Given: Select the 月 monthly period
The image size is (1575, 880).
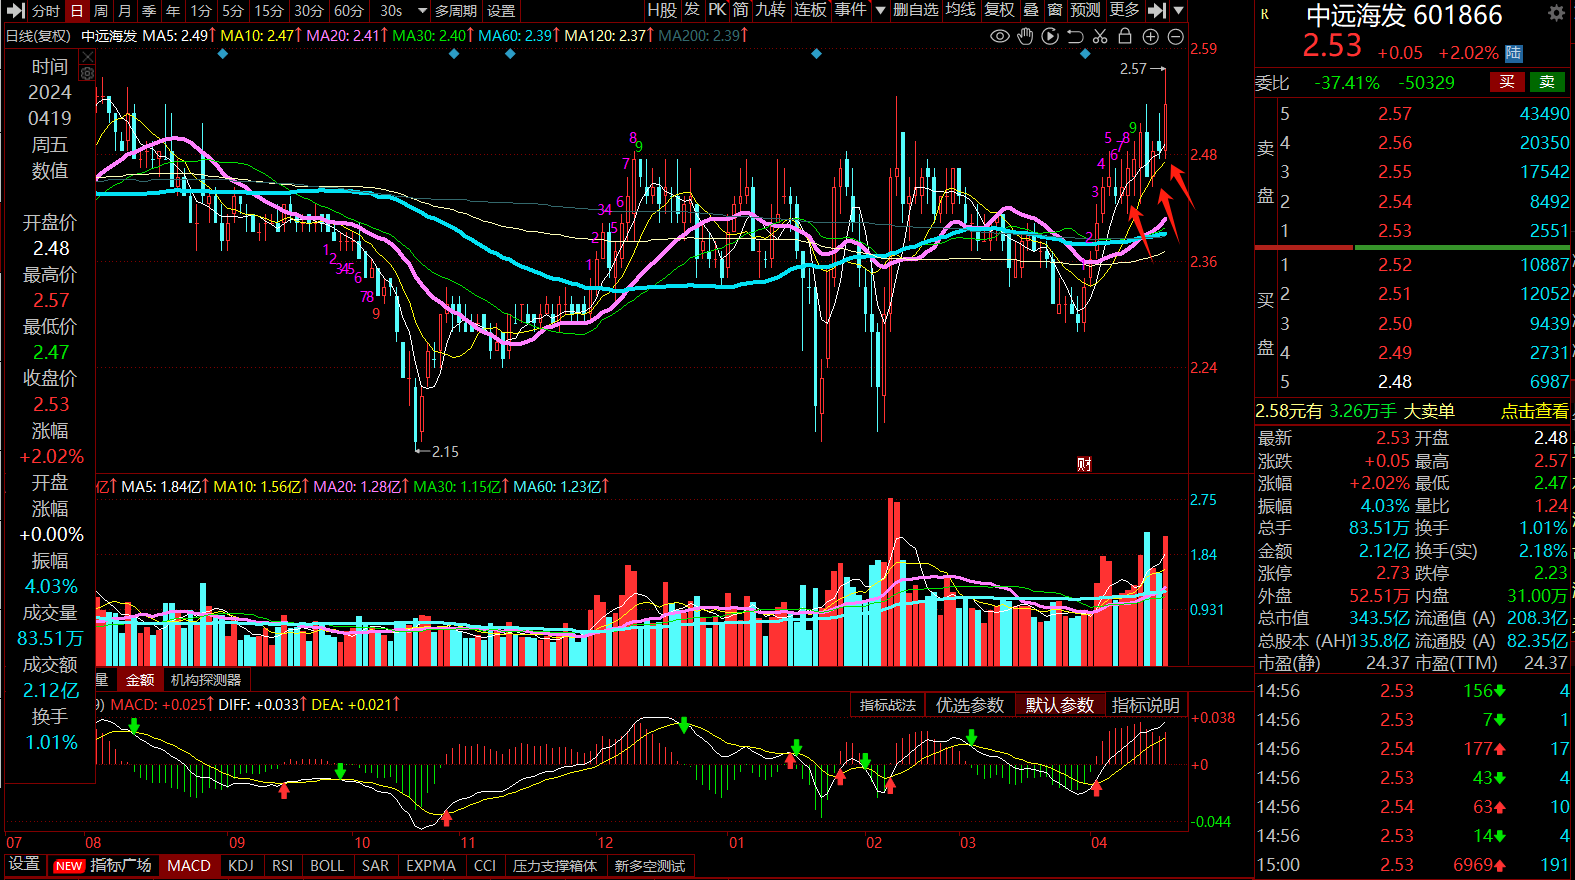Looking at the screenshot, I should point(125,11).
